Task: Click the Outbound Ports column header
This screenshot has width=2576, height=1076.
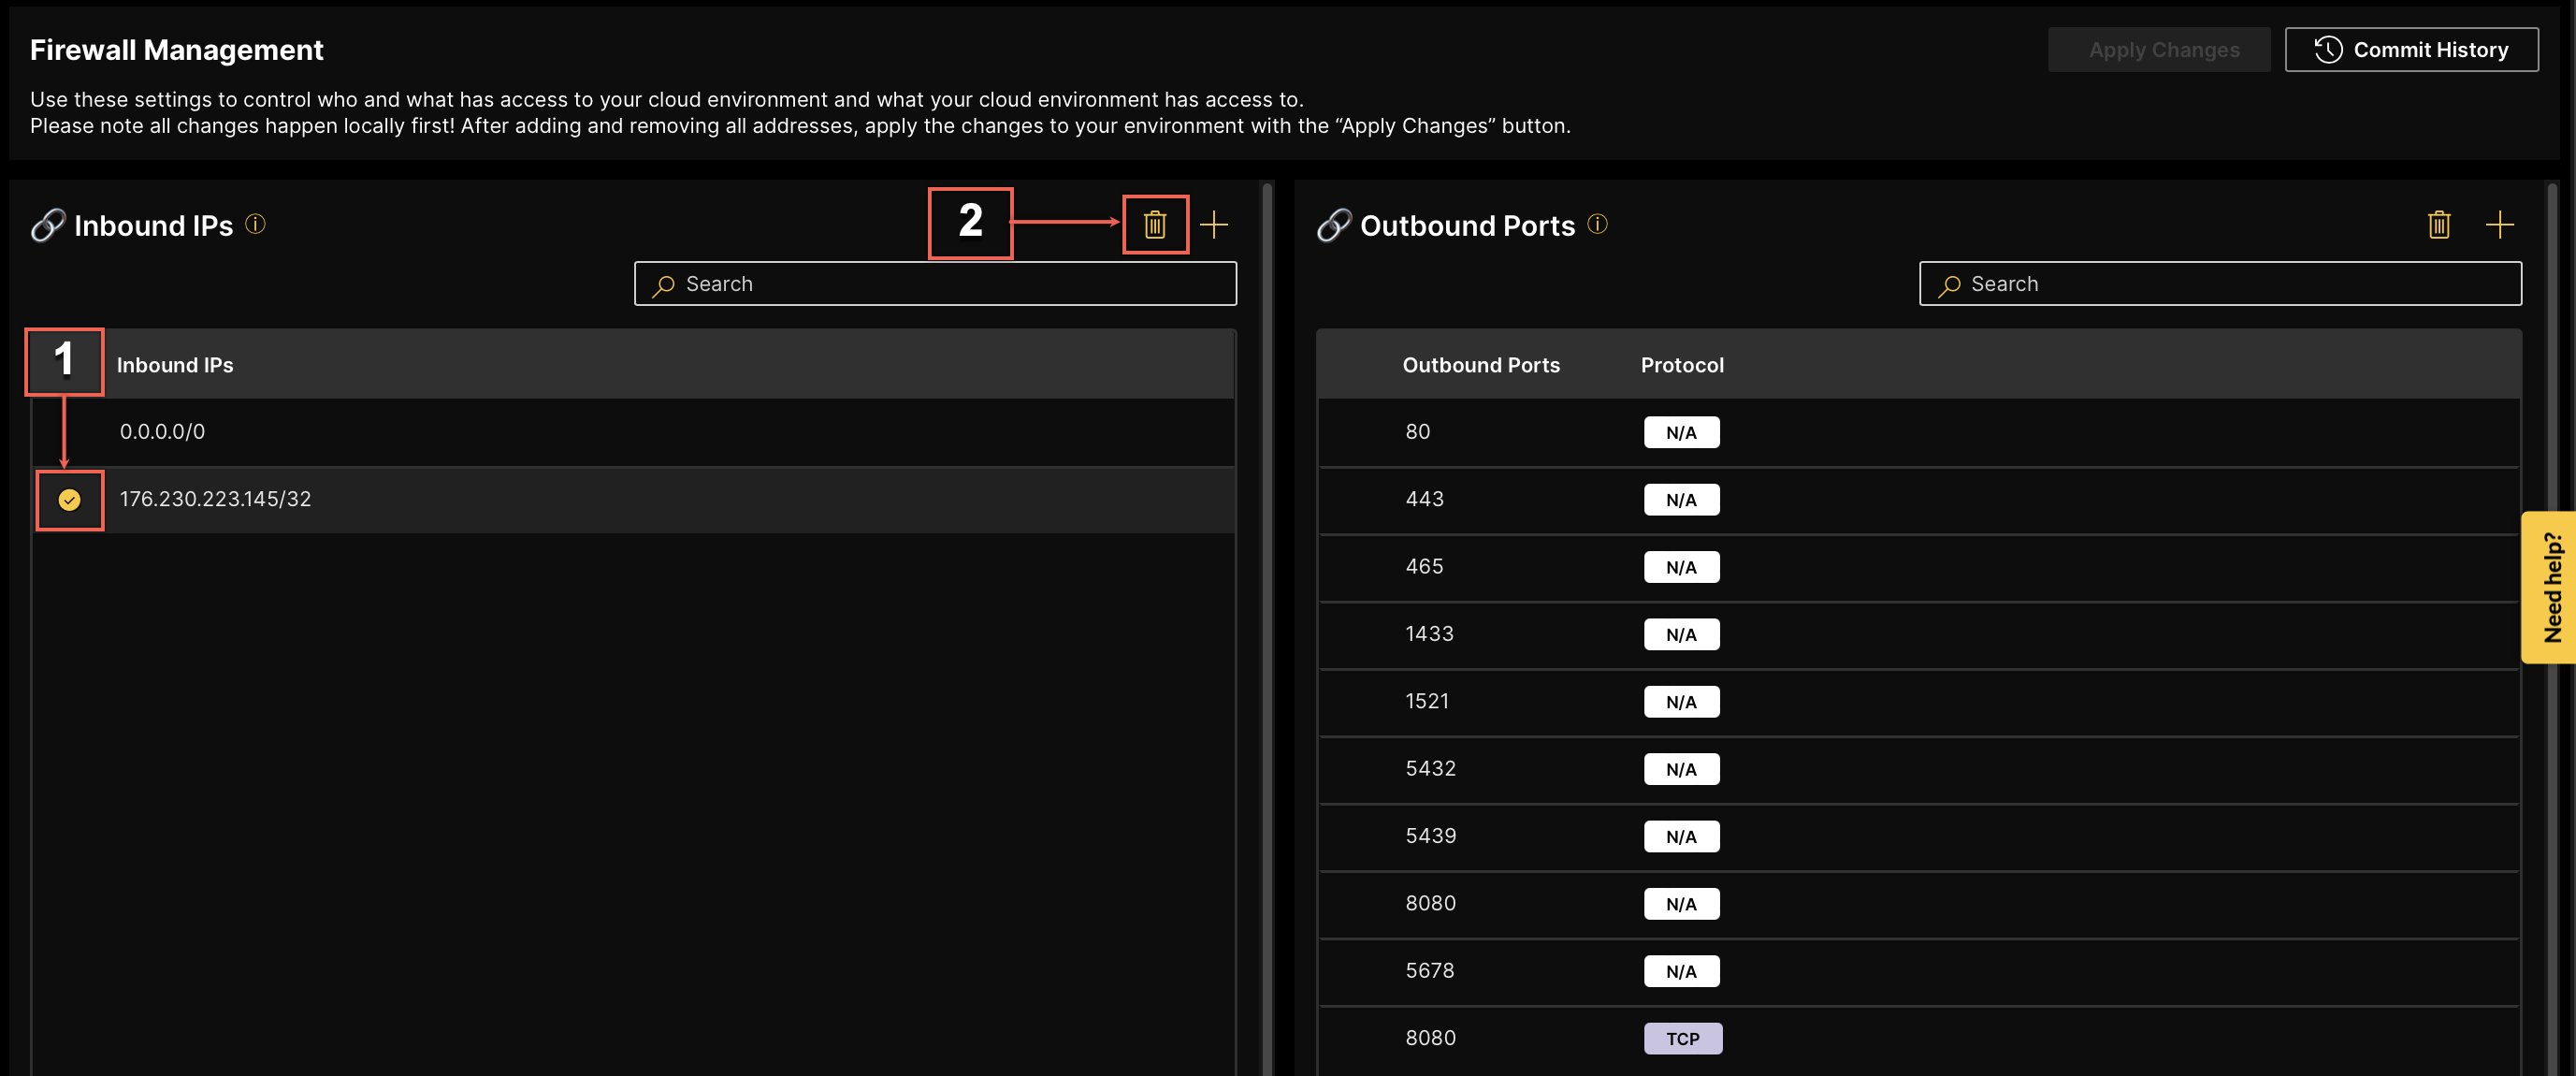Action: (1480, 365)
